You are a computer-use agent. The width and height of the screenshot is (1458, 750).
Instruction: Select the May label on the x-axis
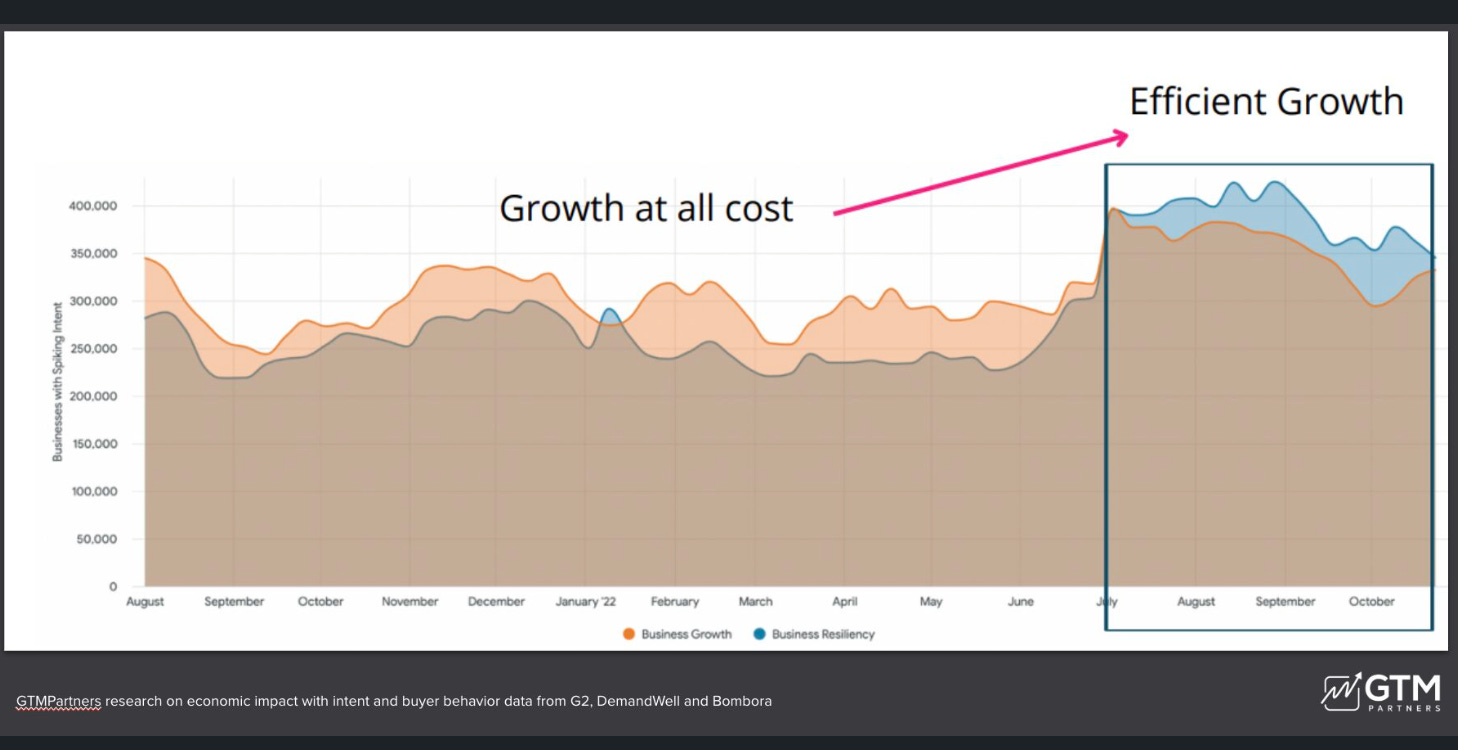tap(930, 601)
